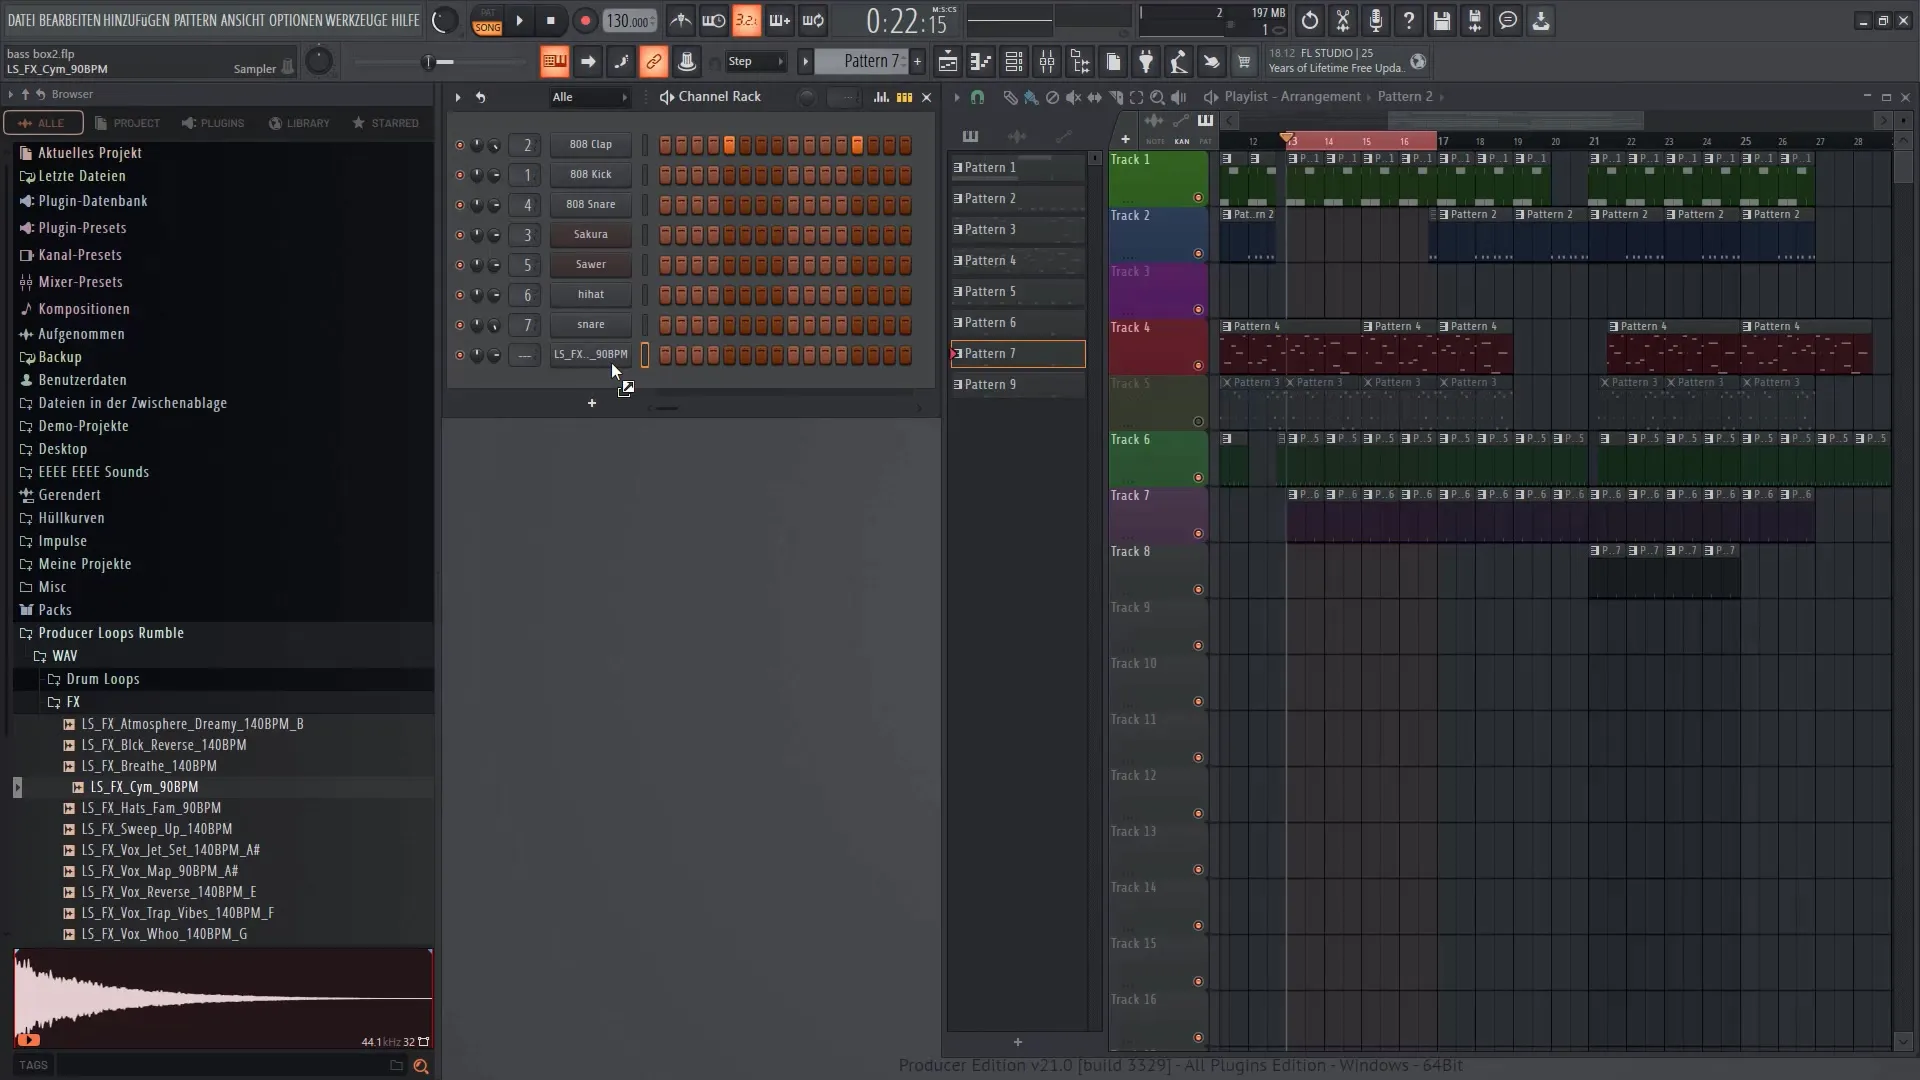Open the Plugin picker plug icon
The image size is (1920, 1080).
click(x=1146, y=62)
